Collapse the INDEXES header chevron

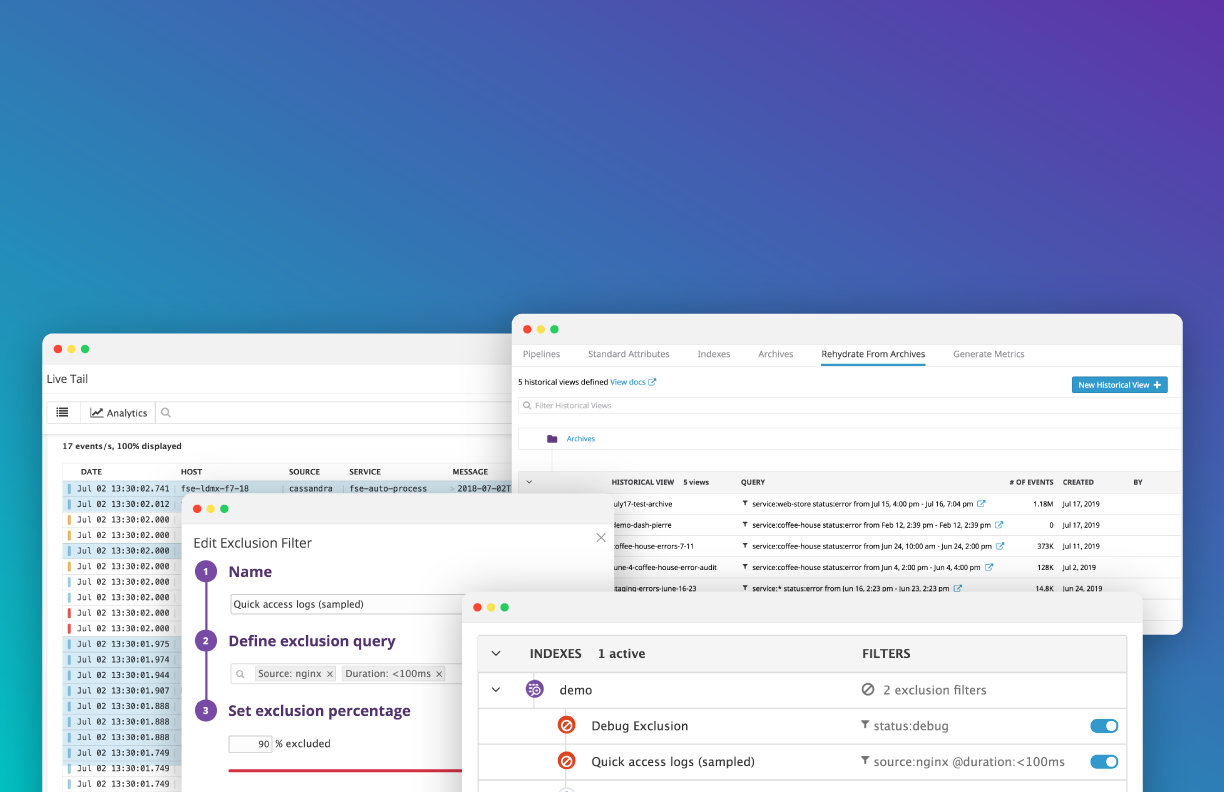pos(496,654)
